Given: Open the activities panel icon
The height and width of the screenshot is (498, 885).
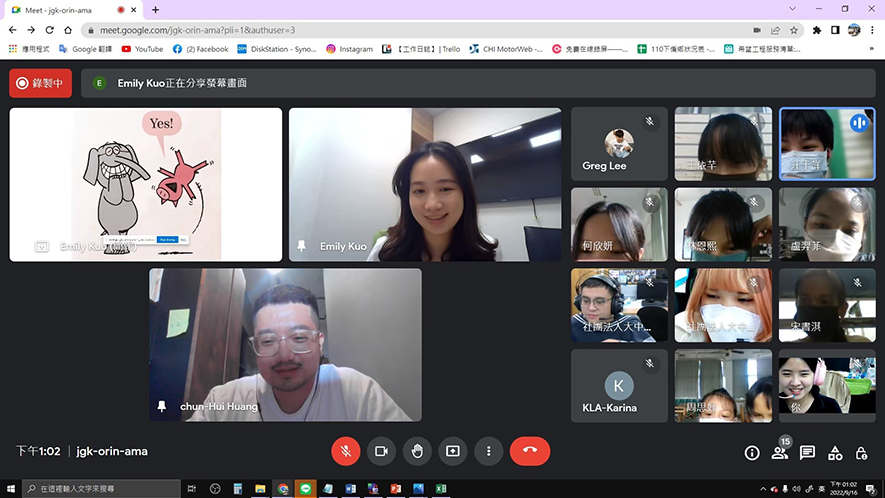Looking at the screenshot, I should coord(835,453).
